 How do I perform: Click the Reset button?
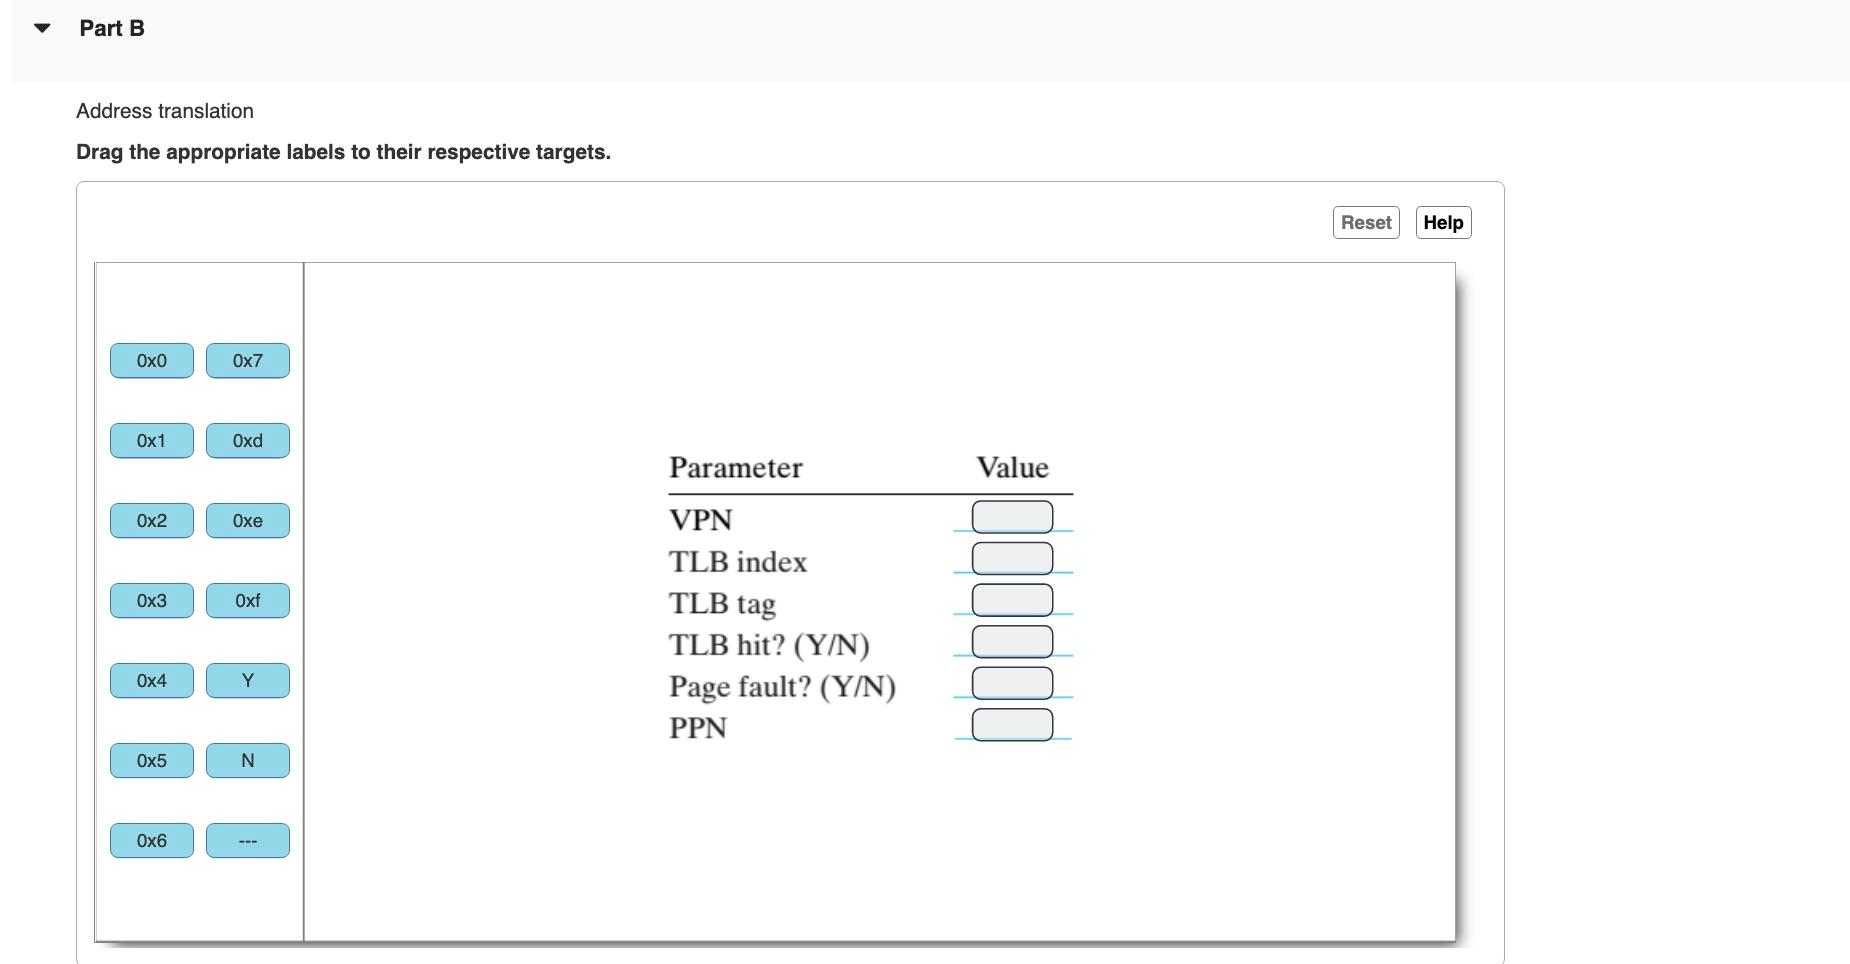tap(1365, 222)
